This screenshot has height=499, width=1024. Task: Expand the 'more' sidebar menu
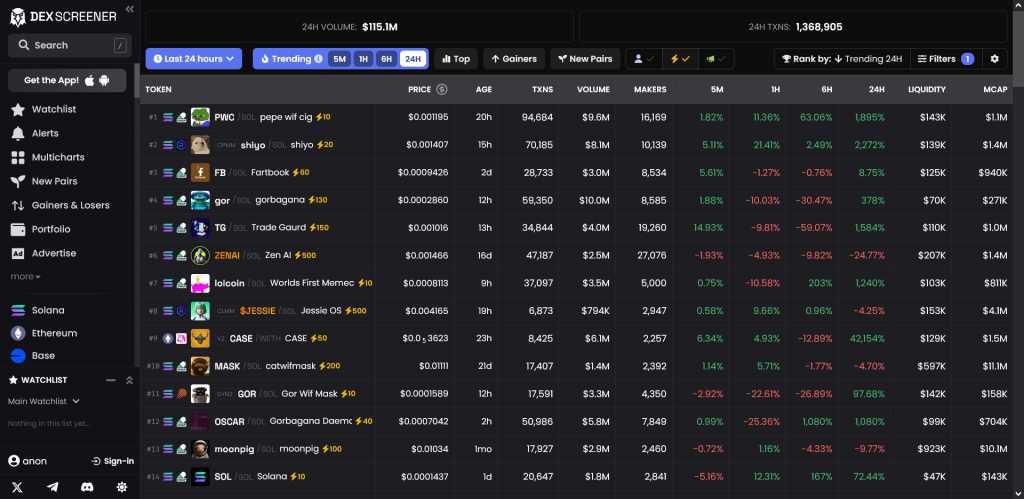pyautogui.click(x=25, y=277)
